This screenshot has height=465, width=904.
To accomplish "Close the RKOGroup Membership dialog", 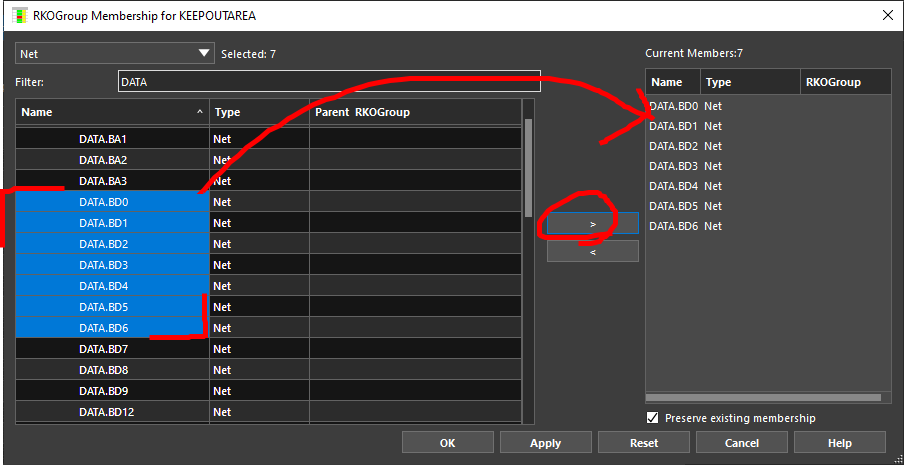I will (888, 16).
